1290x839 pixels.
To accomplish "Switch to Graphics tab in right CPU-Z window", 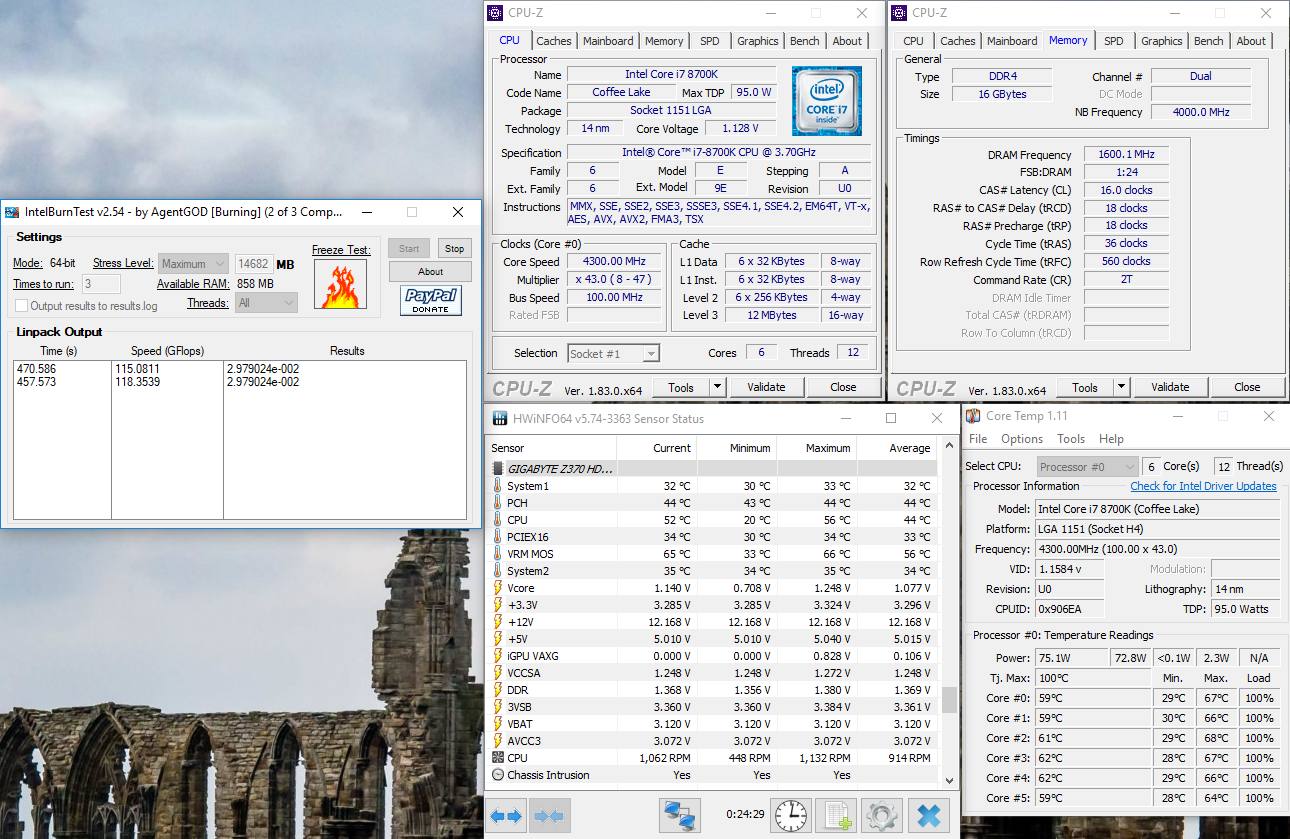I will pyautogui.click(x=1161, y=41).
